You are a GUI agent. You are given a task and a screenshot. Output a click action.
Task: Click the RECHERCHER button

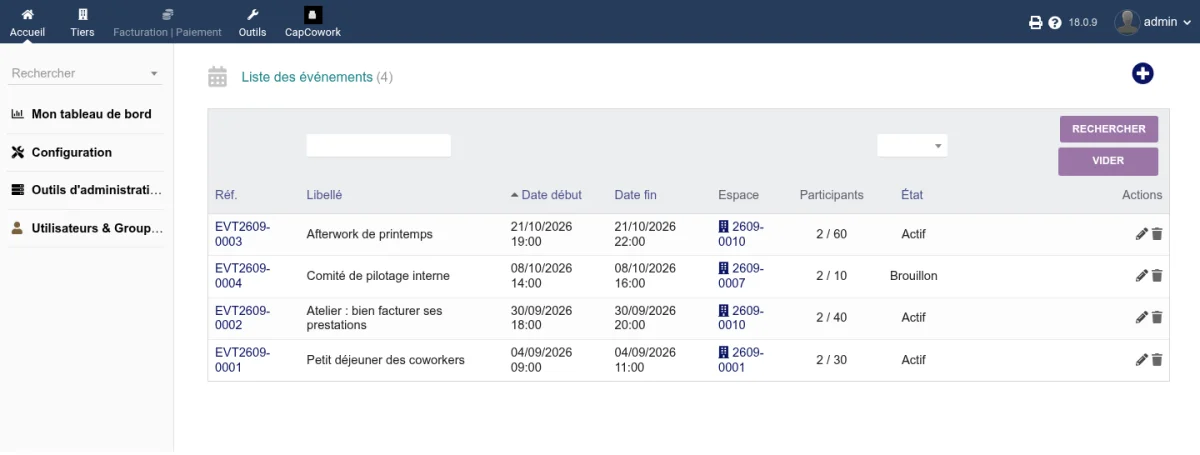click(x=1109, y=129)
